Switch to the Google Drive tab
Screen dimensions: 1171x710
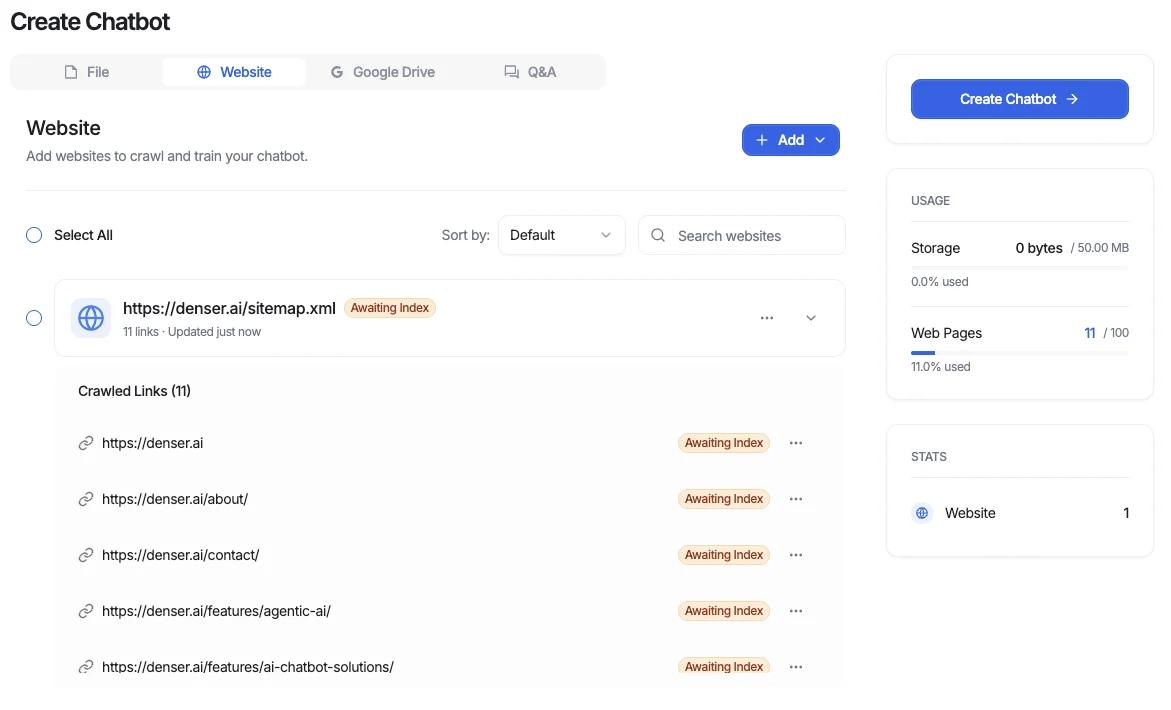point(382,71)
